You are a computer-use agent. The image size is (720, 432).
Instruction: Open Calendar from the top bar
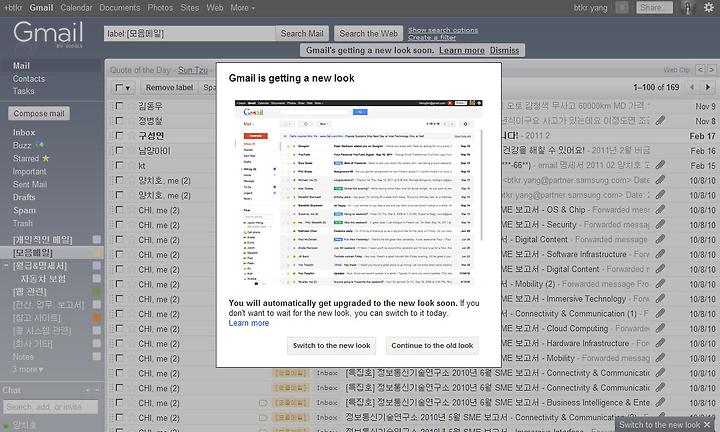[76, 8]
